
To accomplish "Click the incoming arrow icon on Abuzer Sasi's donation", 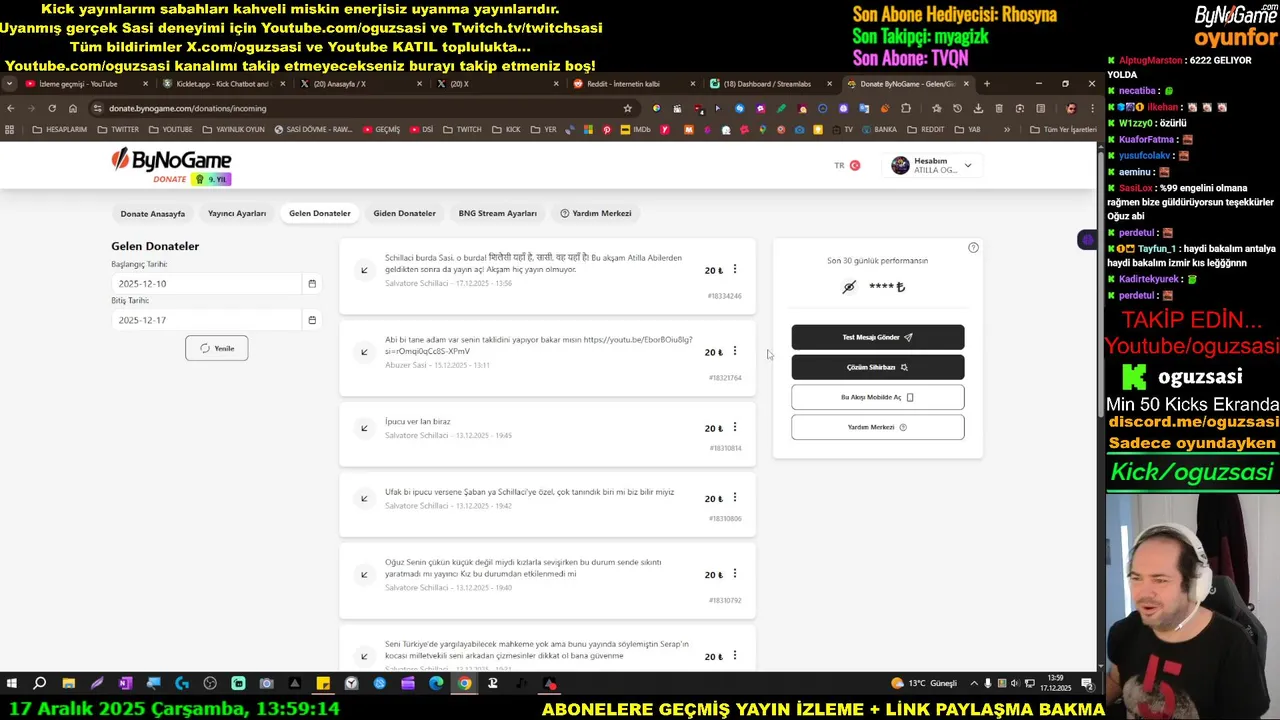I will pyautogui.click(x=364, y=352).
